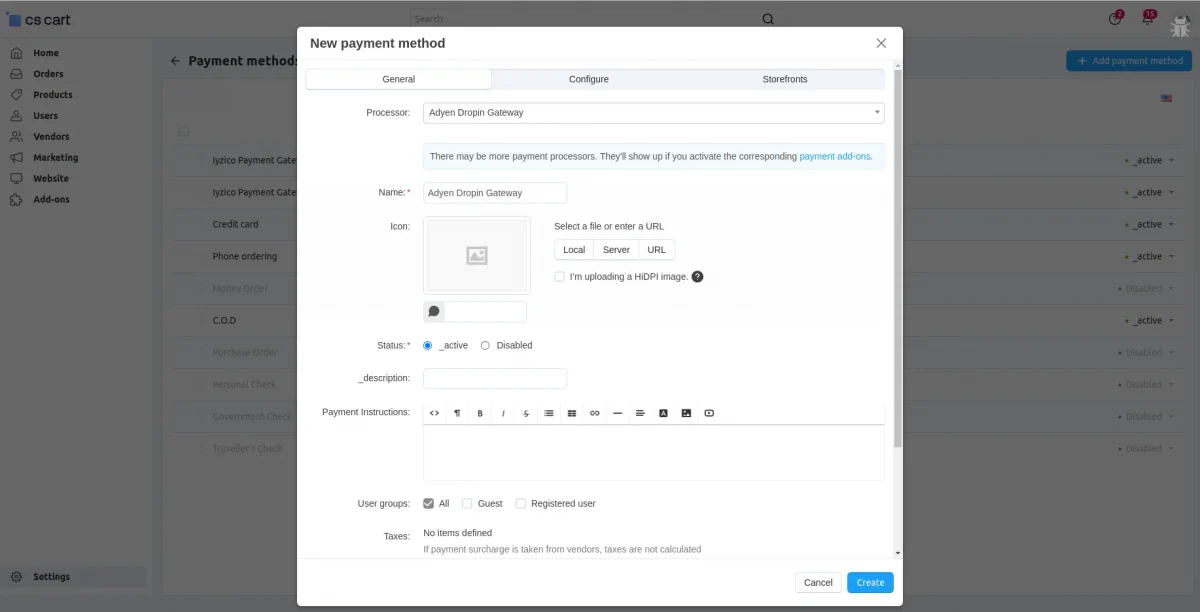Open the language flag selector

[x=1166, y=99]
